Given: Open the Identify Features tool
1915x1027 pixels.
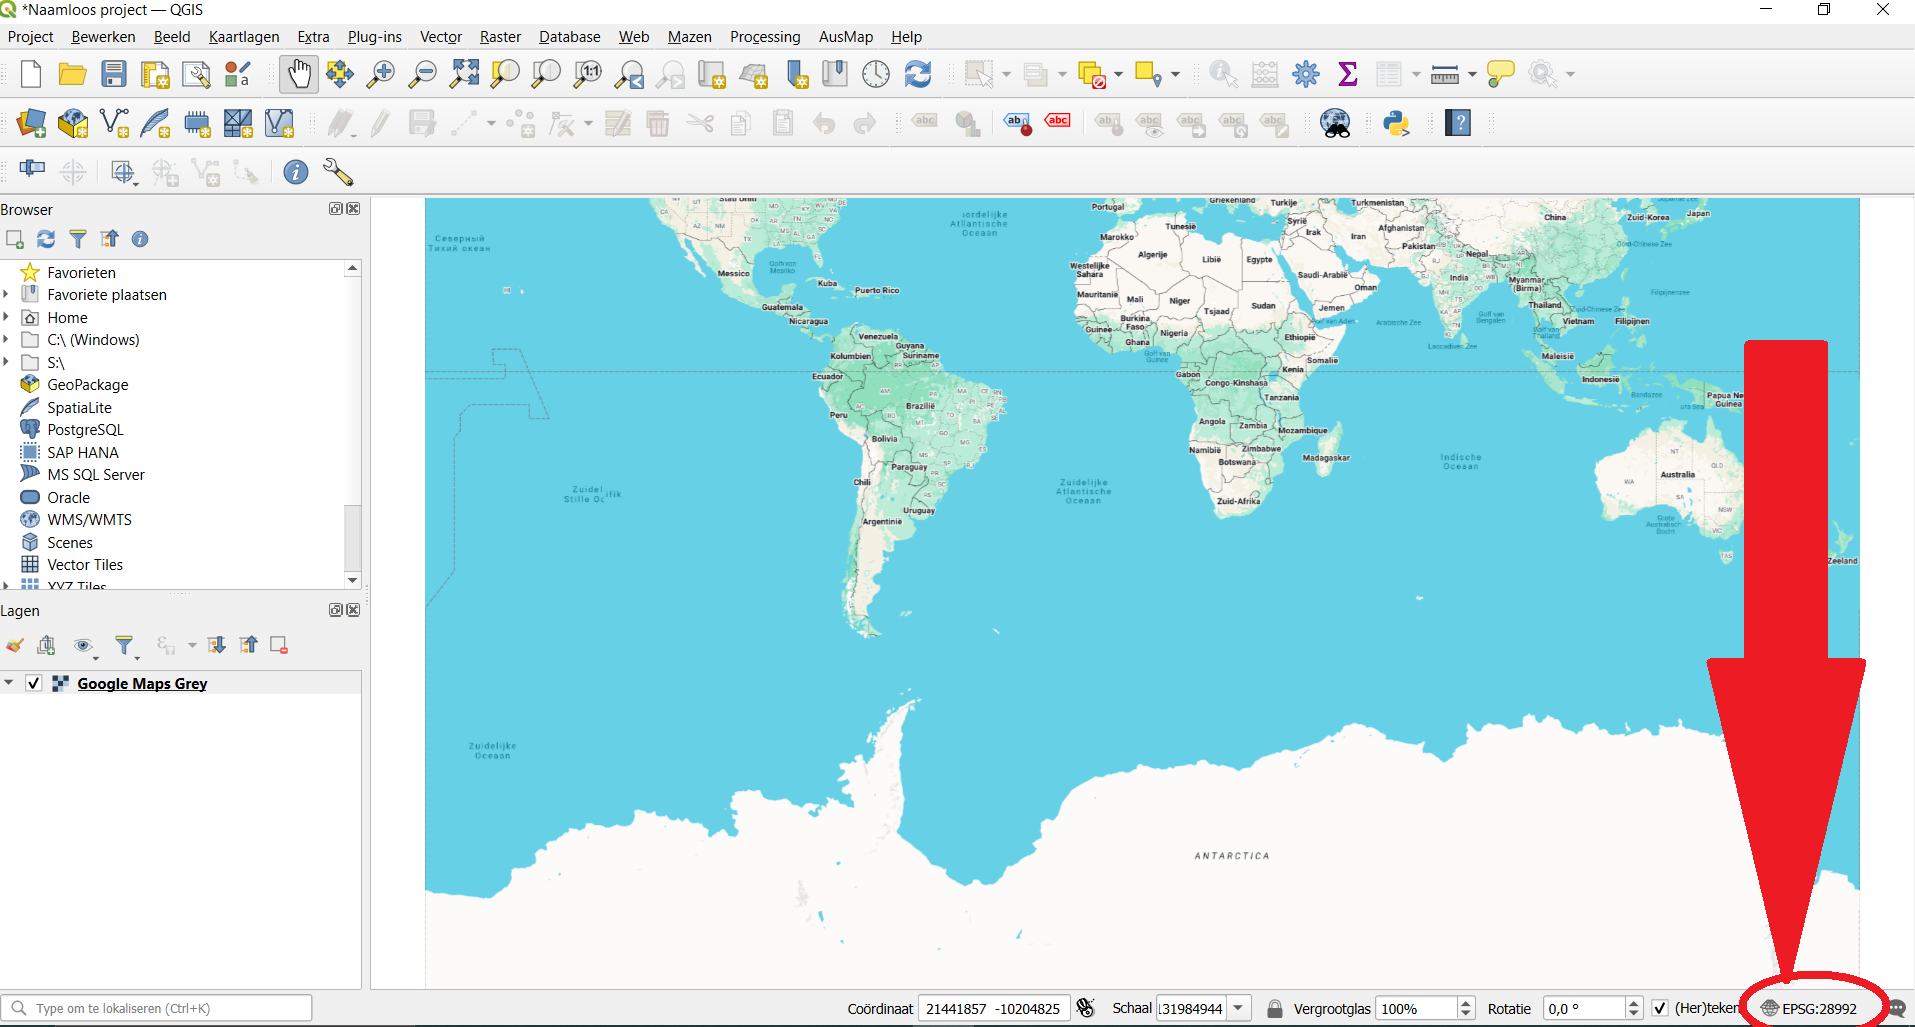Looking at the screenshot, I should tap(1222, 74).
